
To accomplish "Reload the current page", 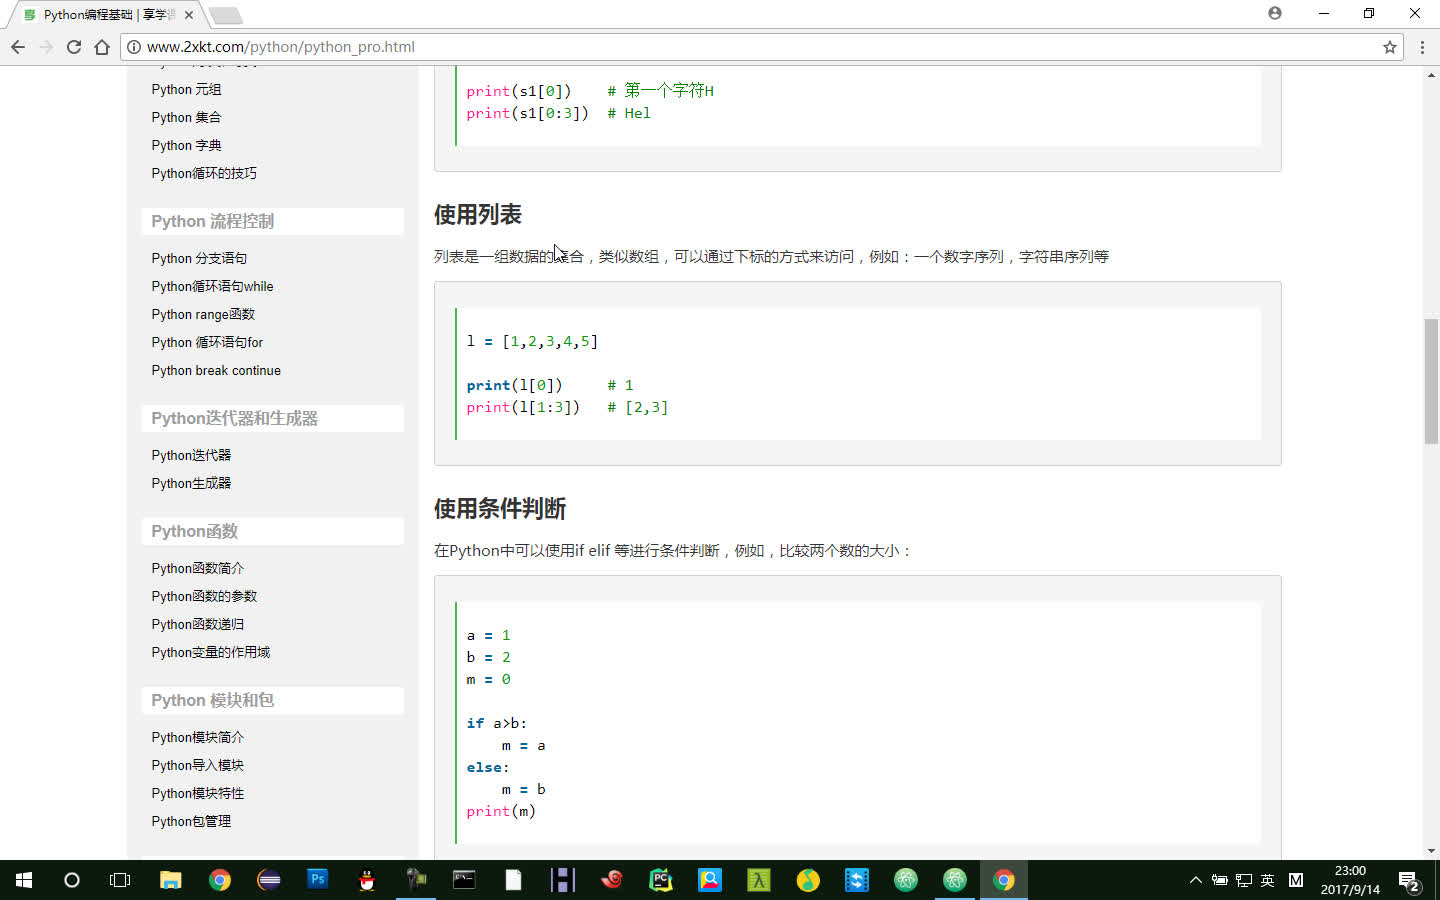I will point(74,47).
